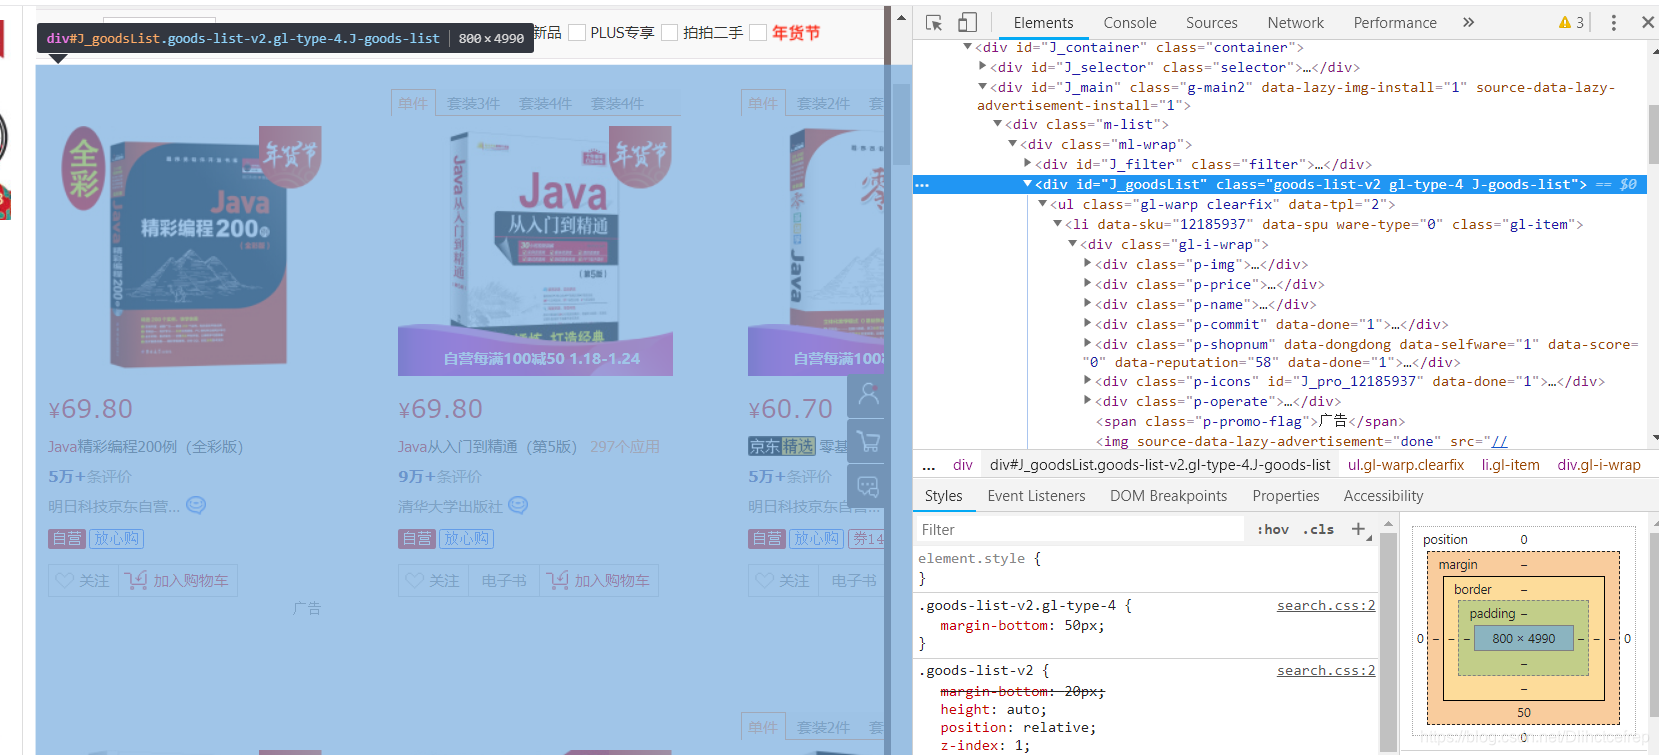Viewport: 1659px width, 755px height.
Task: Expand the p-img div node
Action: pos(1087,264)
